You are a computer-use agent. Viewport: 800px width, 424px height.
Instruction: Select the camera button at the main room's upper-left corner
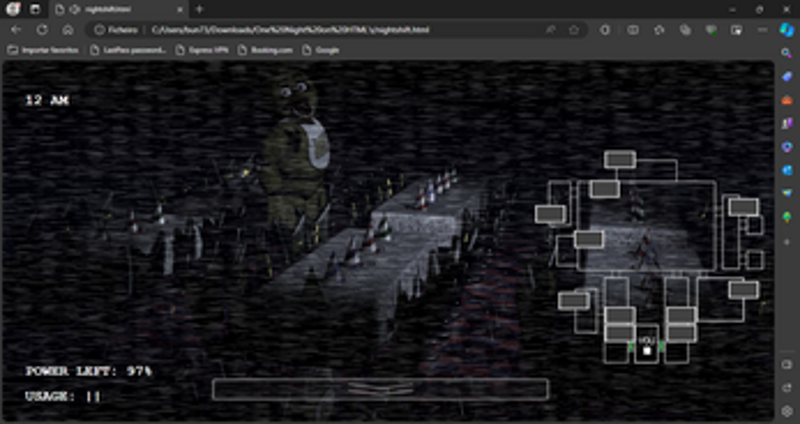pyautogui.click(x=605, y=189)
